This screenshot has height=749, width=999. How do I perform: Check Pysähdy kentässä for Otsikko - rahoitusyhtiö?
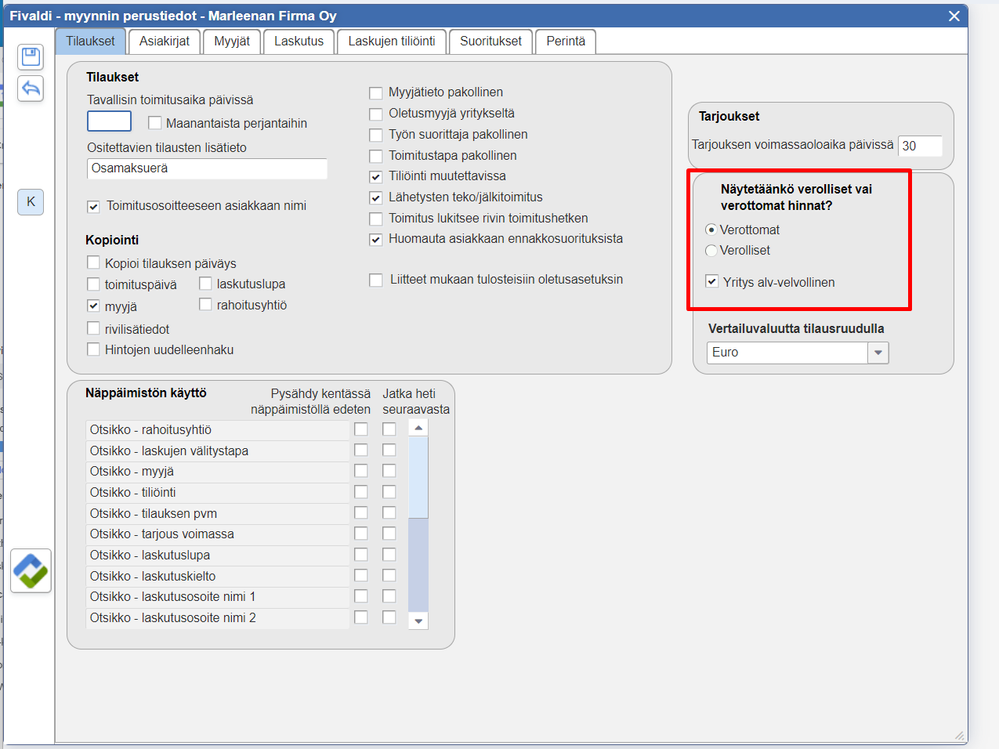[x=361, y=429]
